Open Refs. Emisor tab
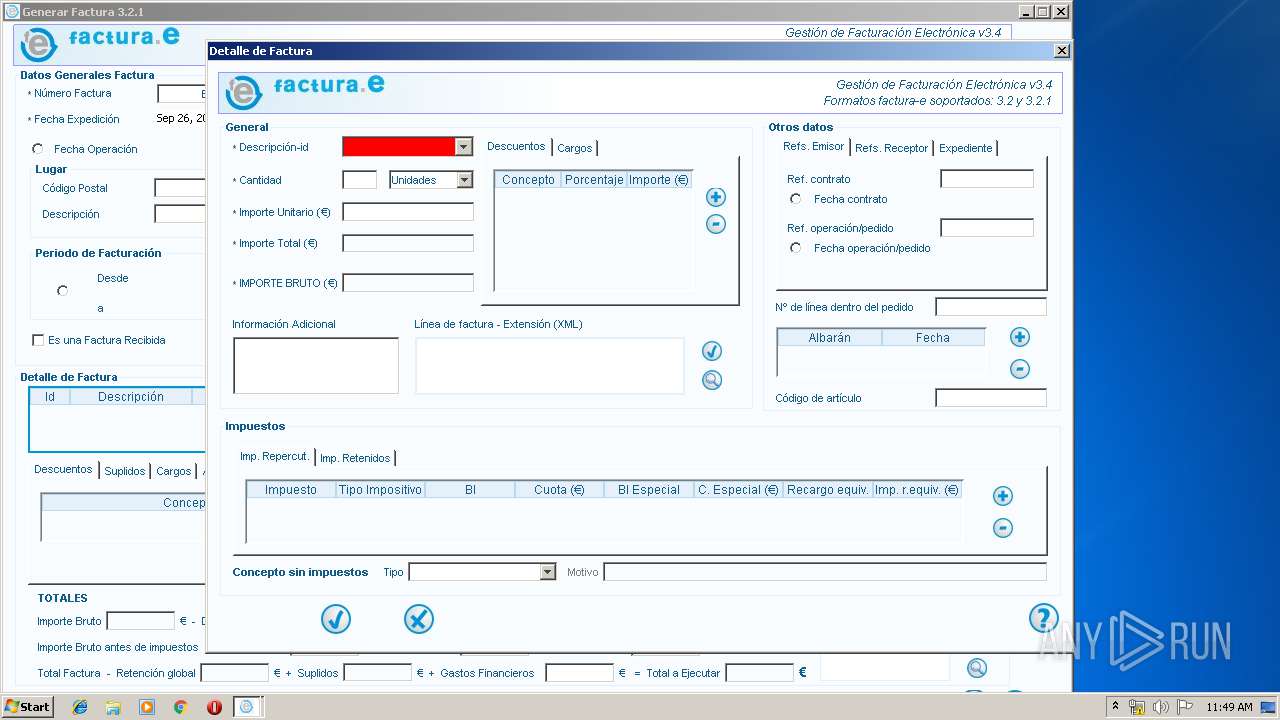 click(x=814, y=147)
